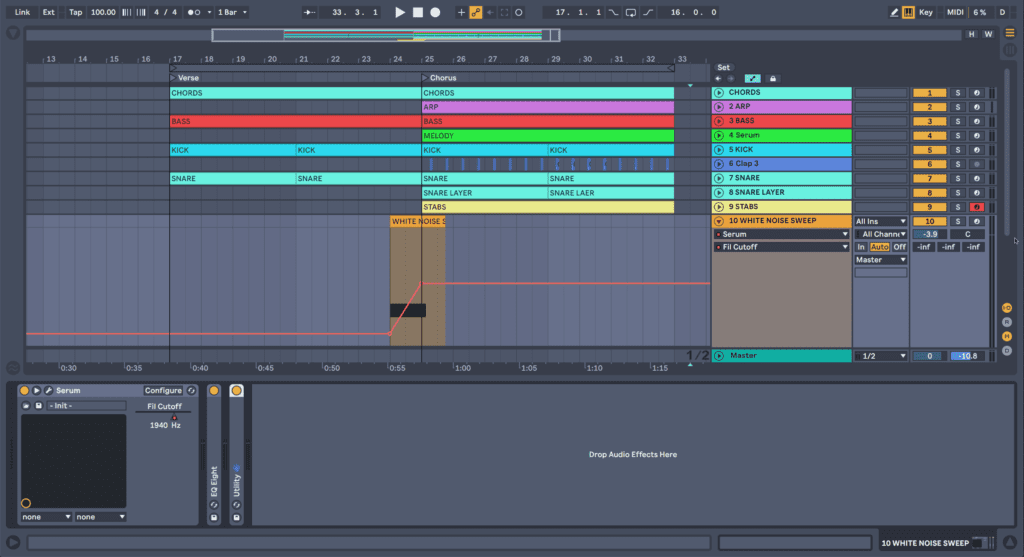1024x557 pixels.
Task: Solo the 5 KICK track
Action: pos(958,150)
